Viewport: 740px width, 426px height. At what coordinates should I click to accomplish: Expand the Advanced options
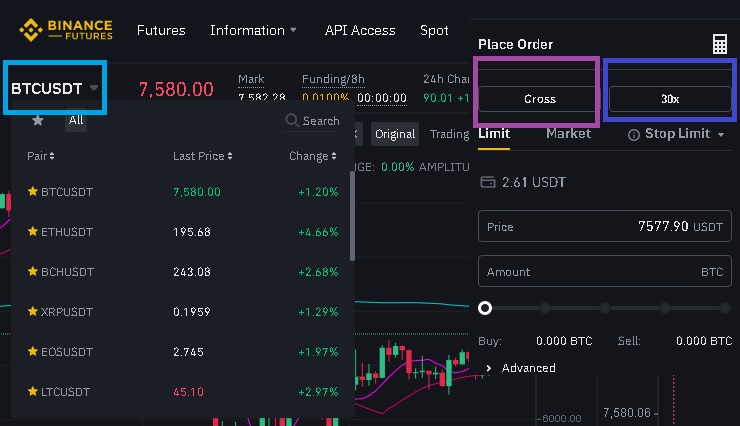[x=521, y=368]
